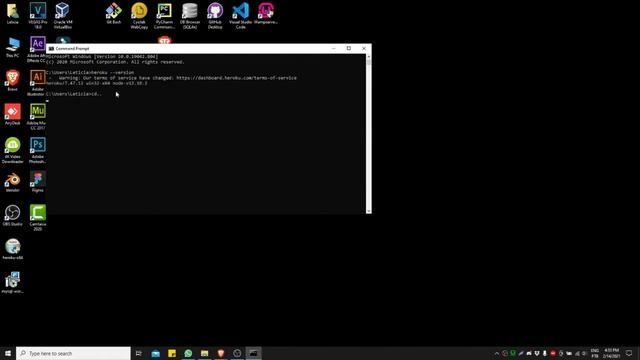
Task: Click the Windows Start button
Action: (8, 353)
